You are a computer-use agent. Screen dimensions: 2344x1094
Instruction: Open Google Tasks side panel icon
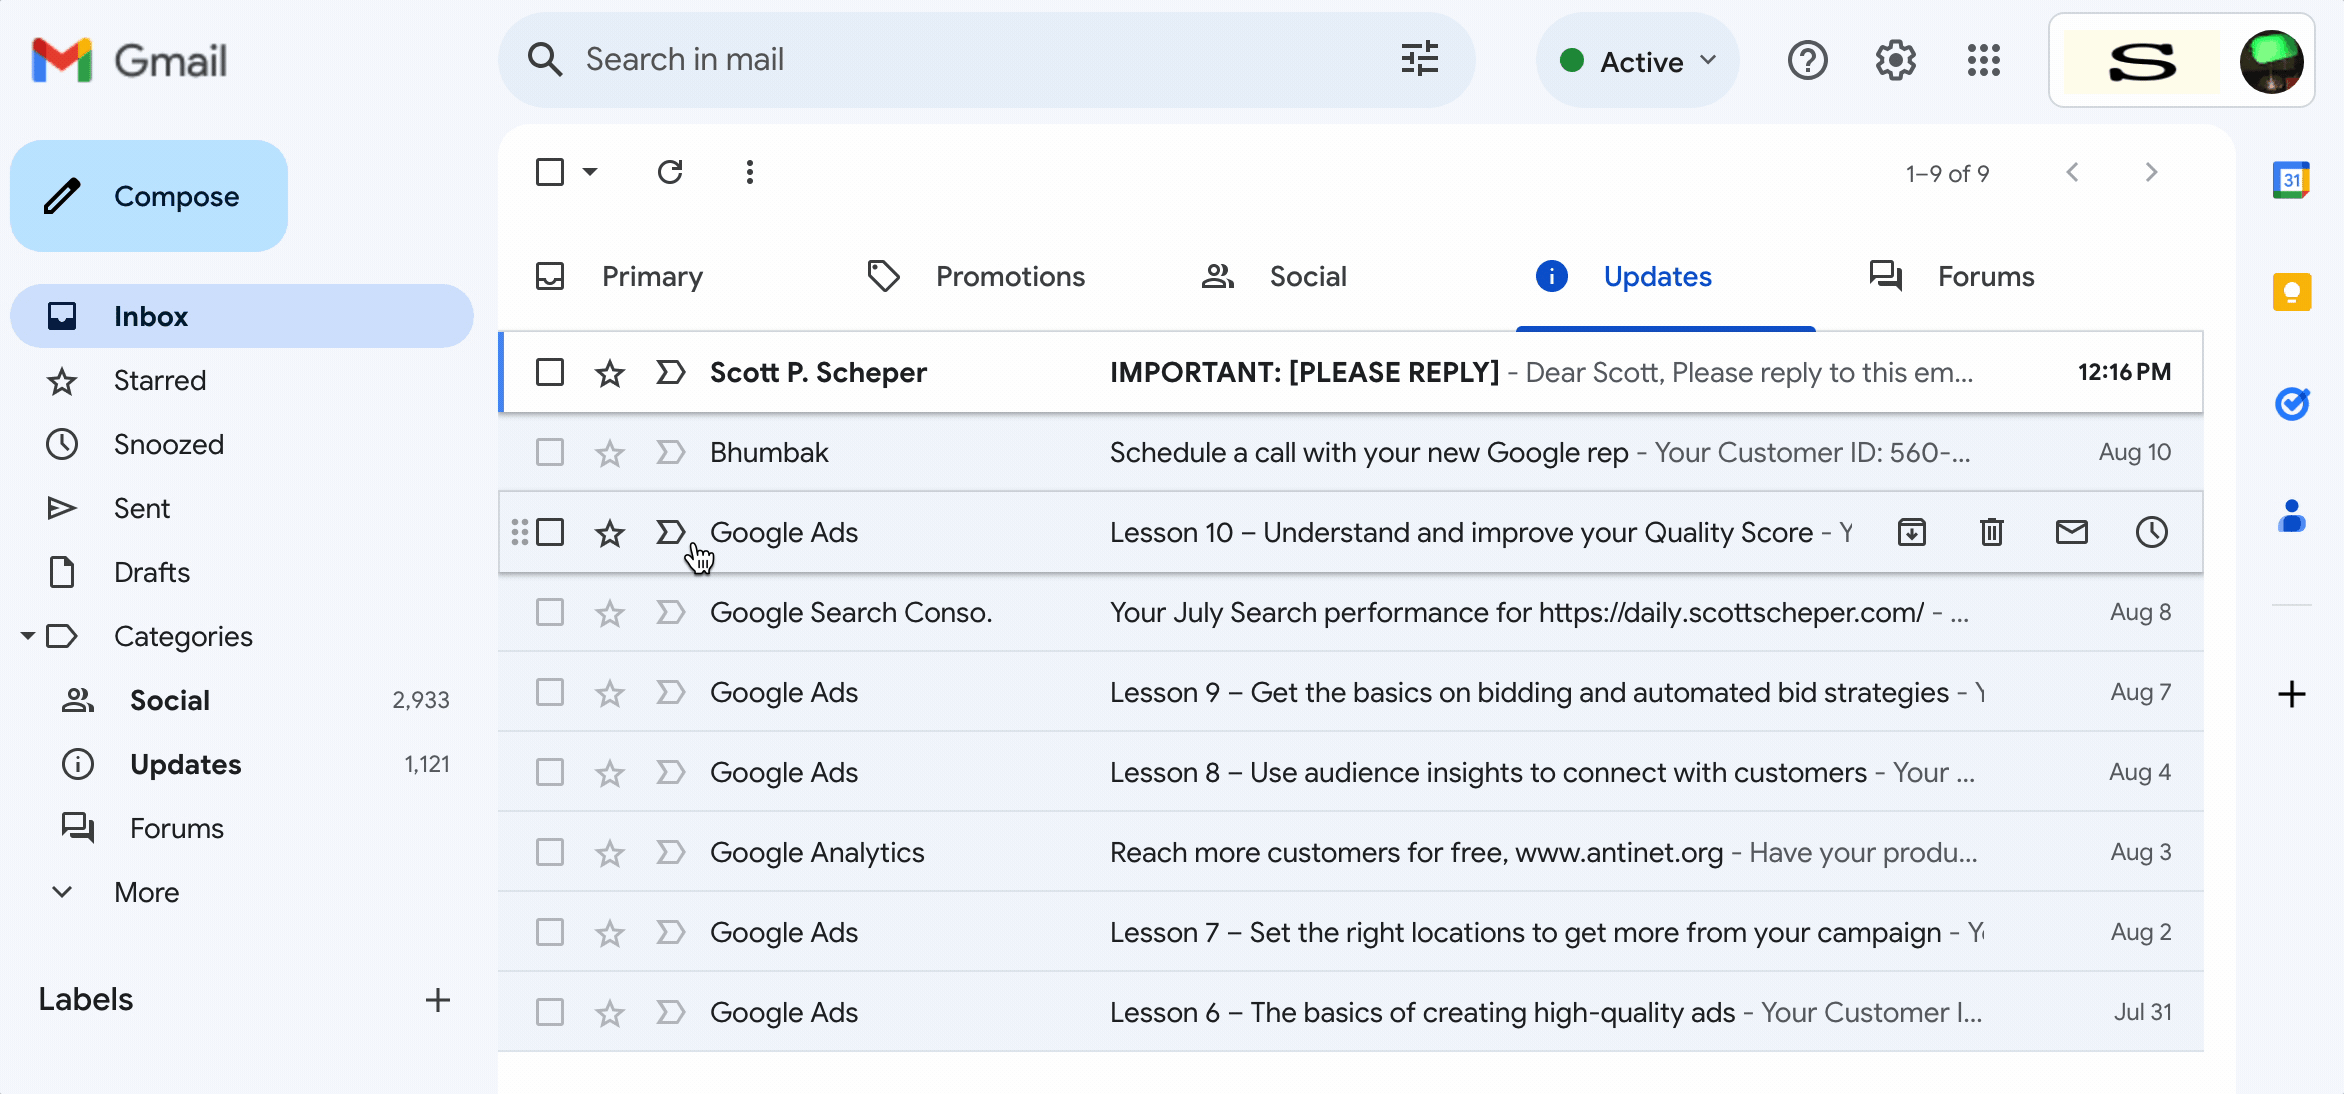(x=2291, y=404)
